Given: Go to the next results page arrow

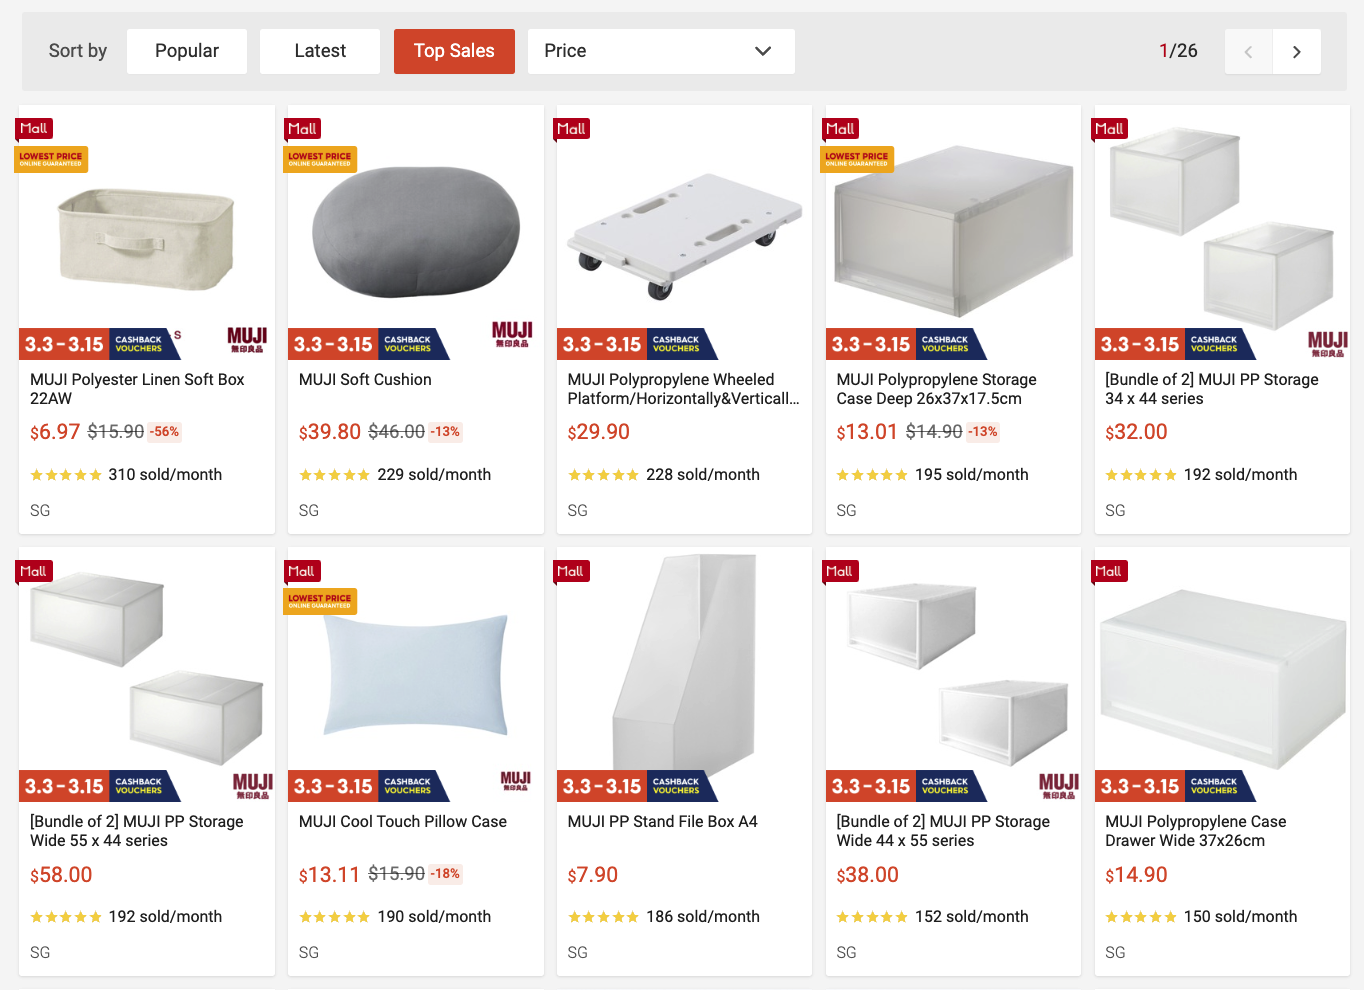Looking at the screenshot, I should (x=1296, y=52).
